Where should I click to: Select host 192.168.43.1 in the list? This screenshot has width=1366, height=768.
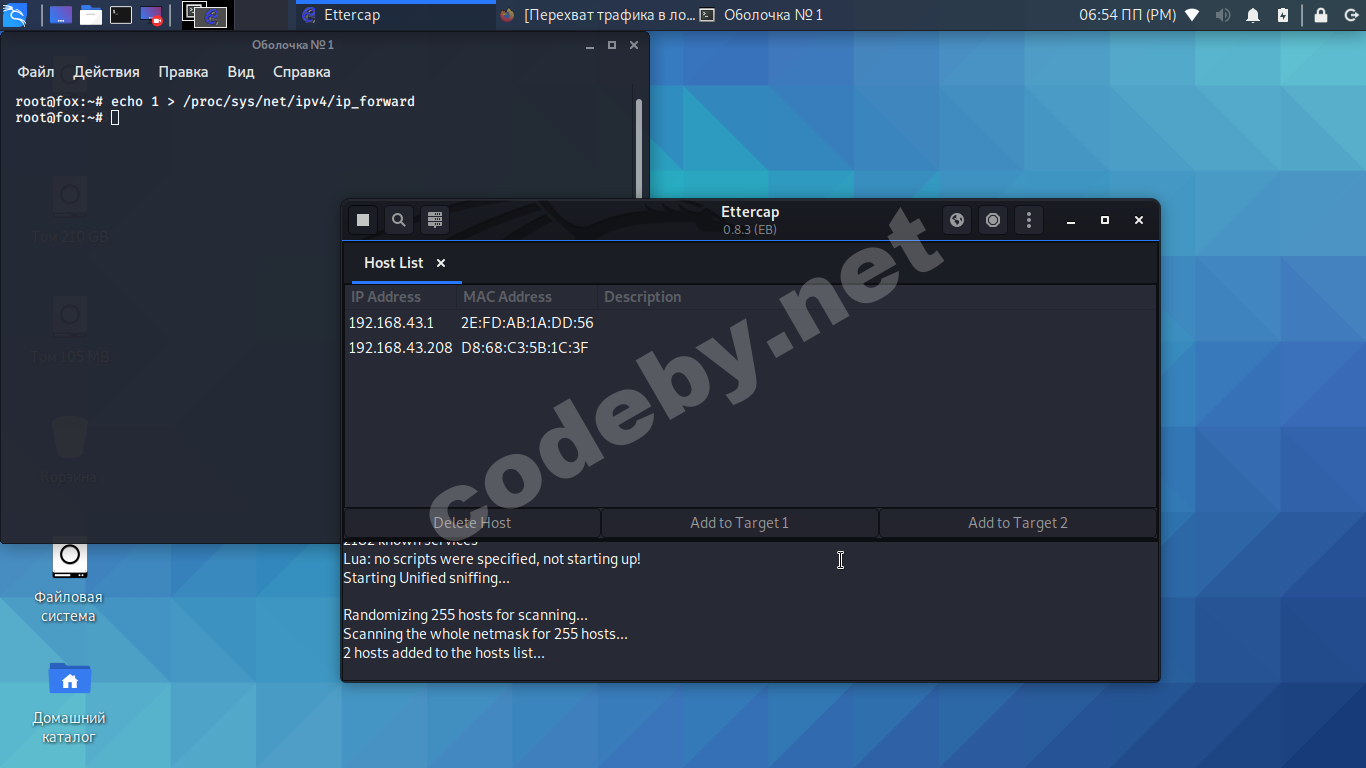click(391, 323)
